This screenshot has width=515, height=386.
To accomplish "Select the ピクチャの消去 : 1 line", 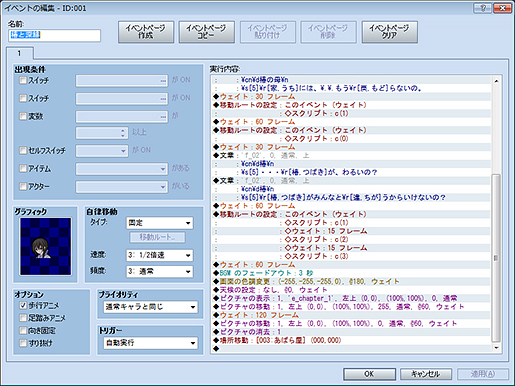I will 352,332.
